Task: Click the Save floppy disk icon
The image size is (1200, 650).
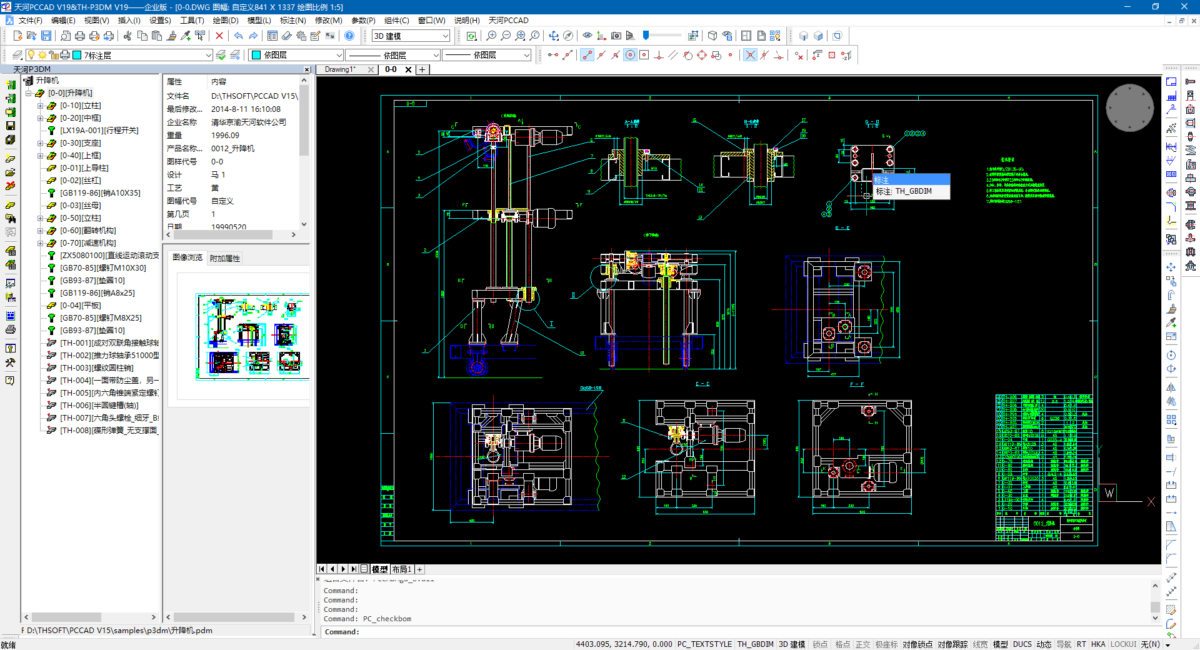Action: 46,35
